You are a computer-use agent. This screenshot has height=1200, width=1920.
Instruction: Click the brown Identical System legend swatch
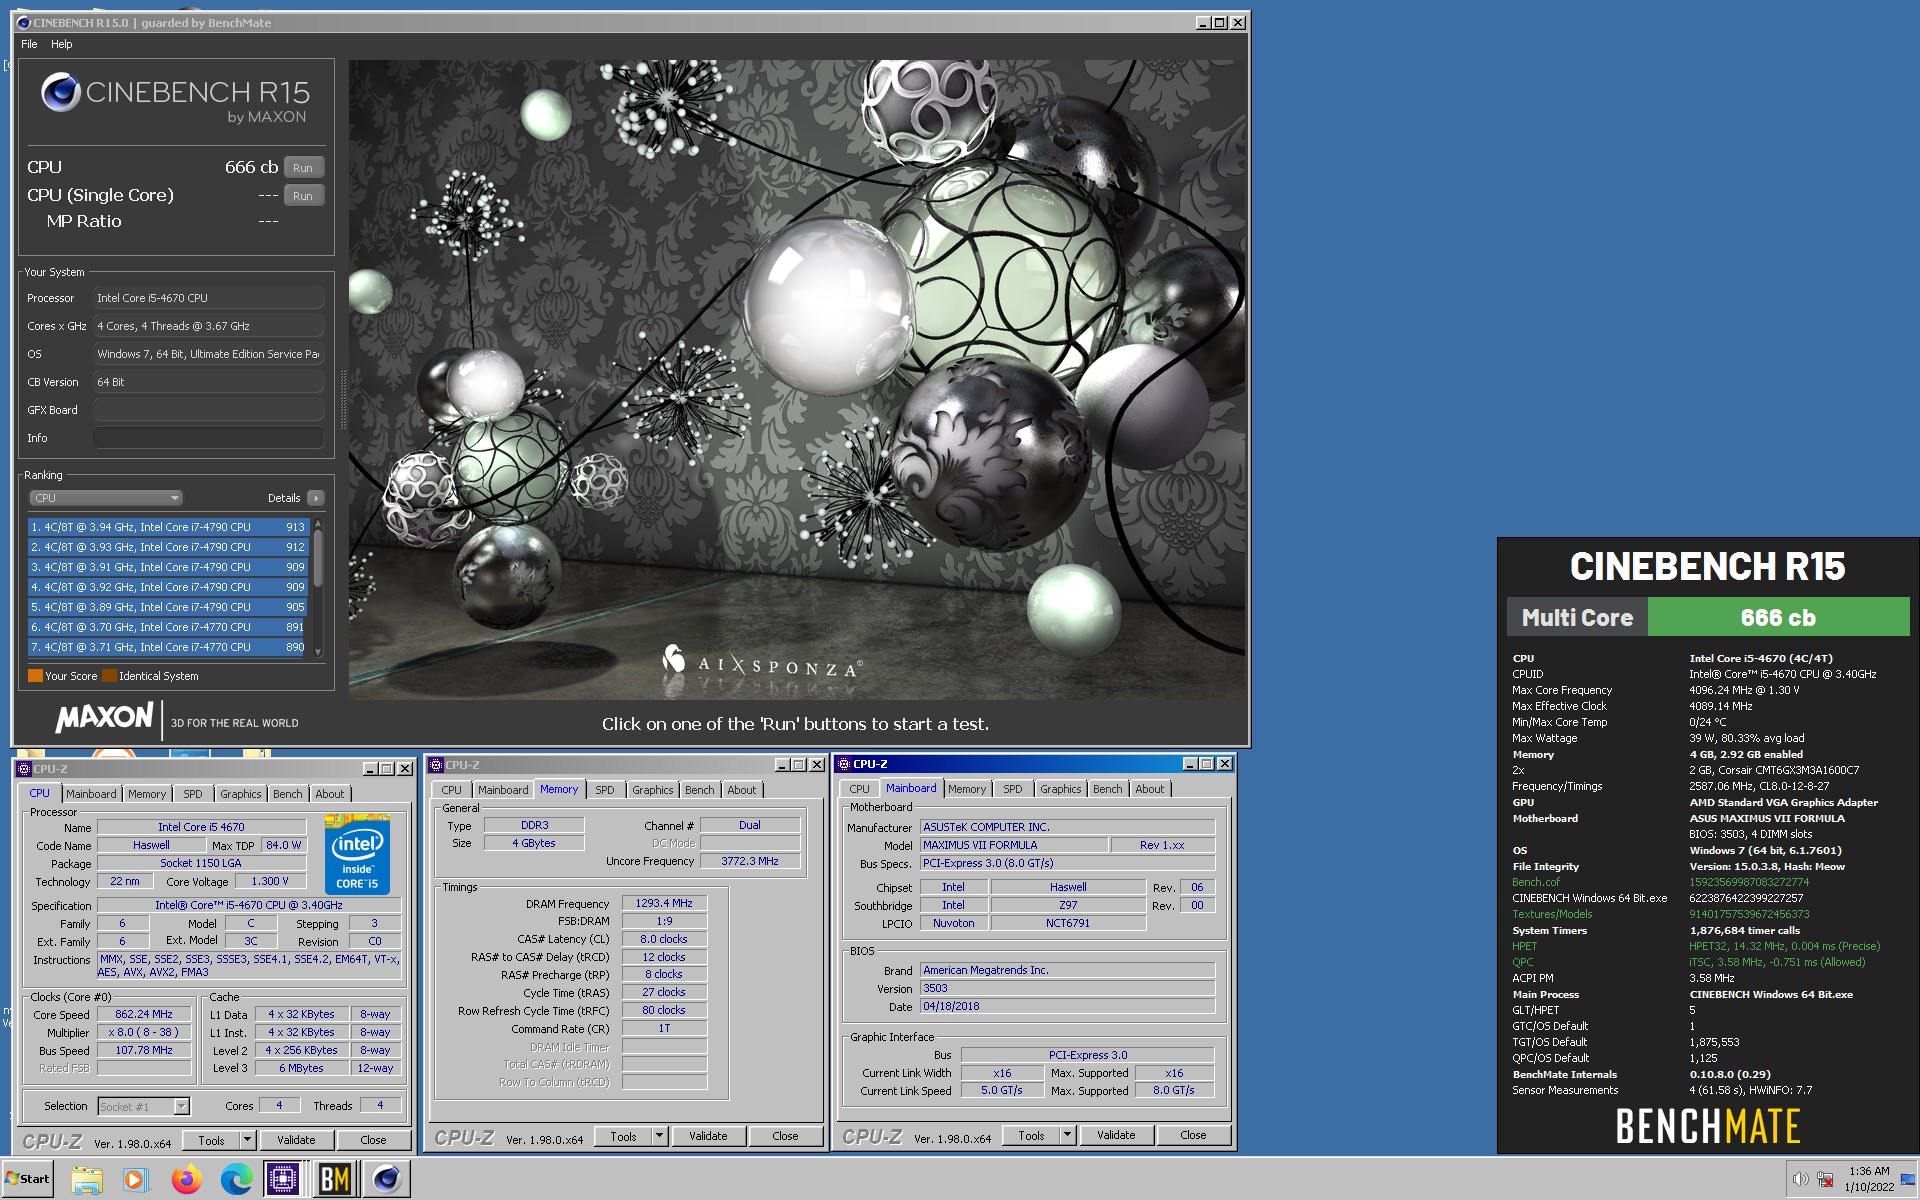point(109,676)
